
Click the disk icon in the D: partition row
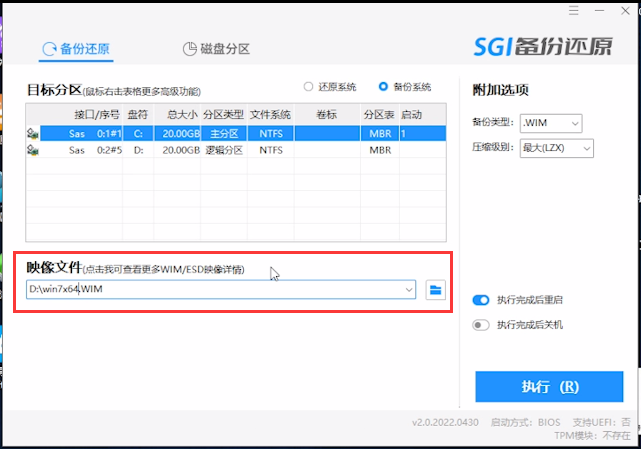33,150
